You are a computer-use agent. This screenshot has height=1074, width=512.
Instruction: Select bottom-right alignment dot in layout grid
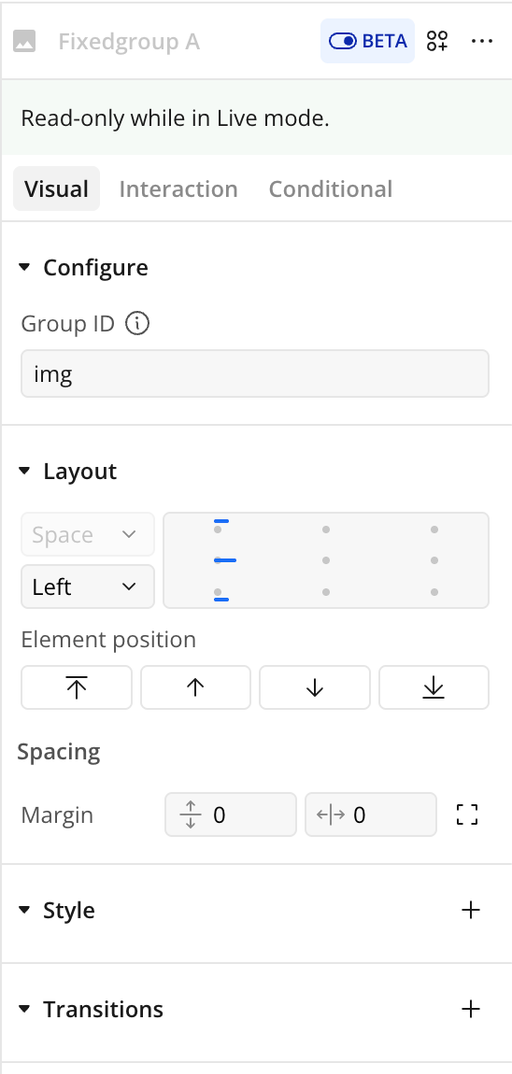pyautogui.click(x=434, y=592)
